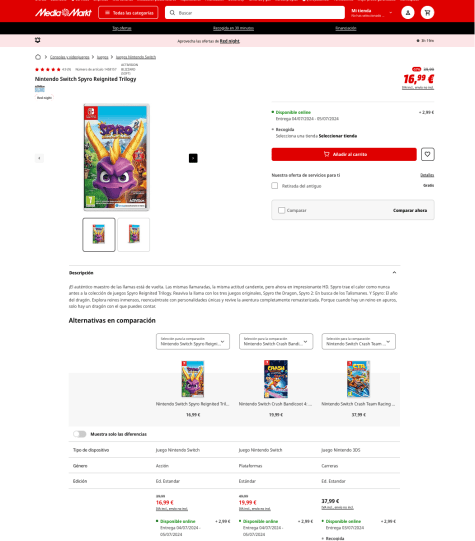Select the second product thumbnail
This screenshot has height=541, width=475.
134,235
